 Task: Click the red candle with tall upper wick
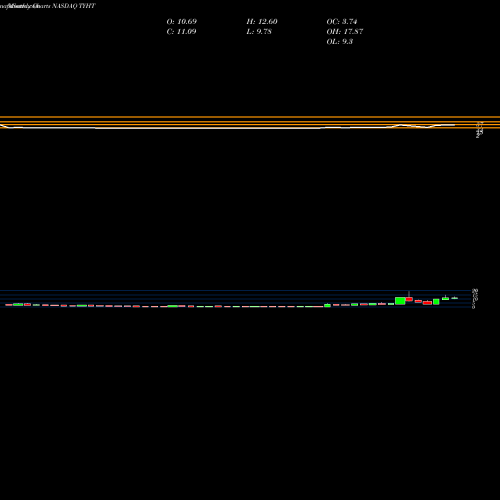tap(409, 298)
